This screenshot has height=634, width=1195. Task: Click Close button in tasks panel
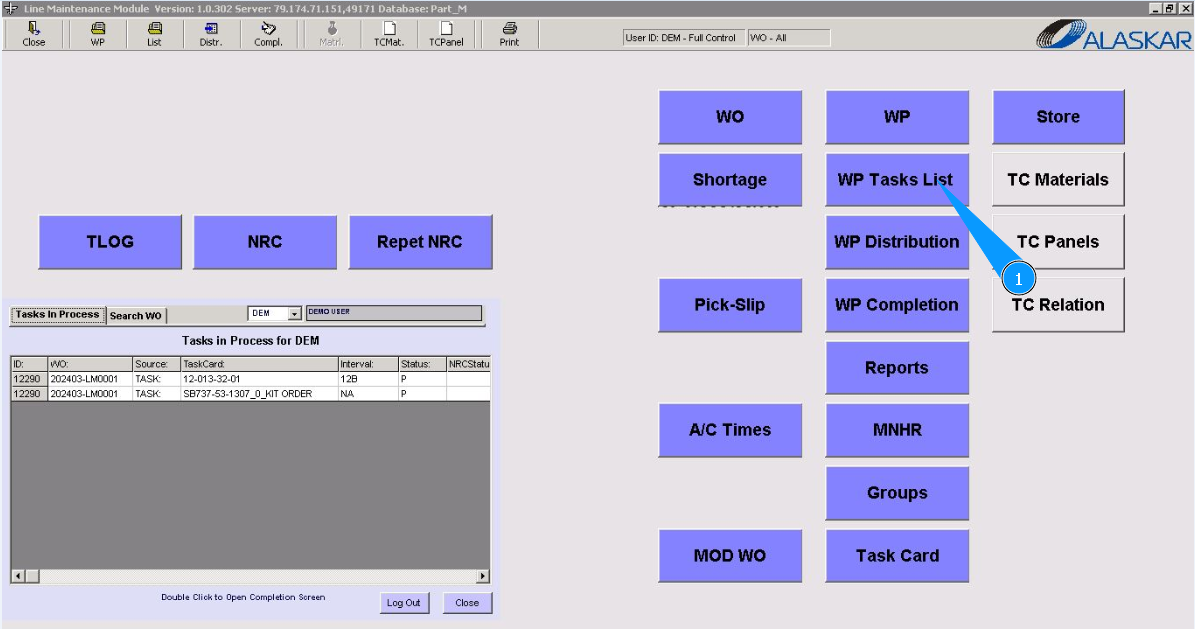[467, 603]
